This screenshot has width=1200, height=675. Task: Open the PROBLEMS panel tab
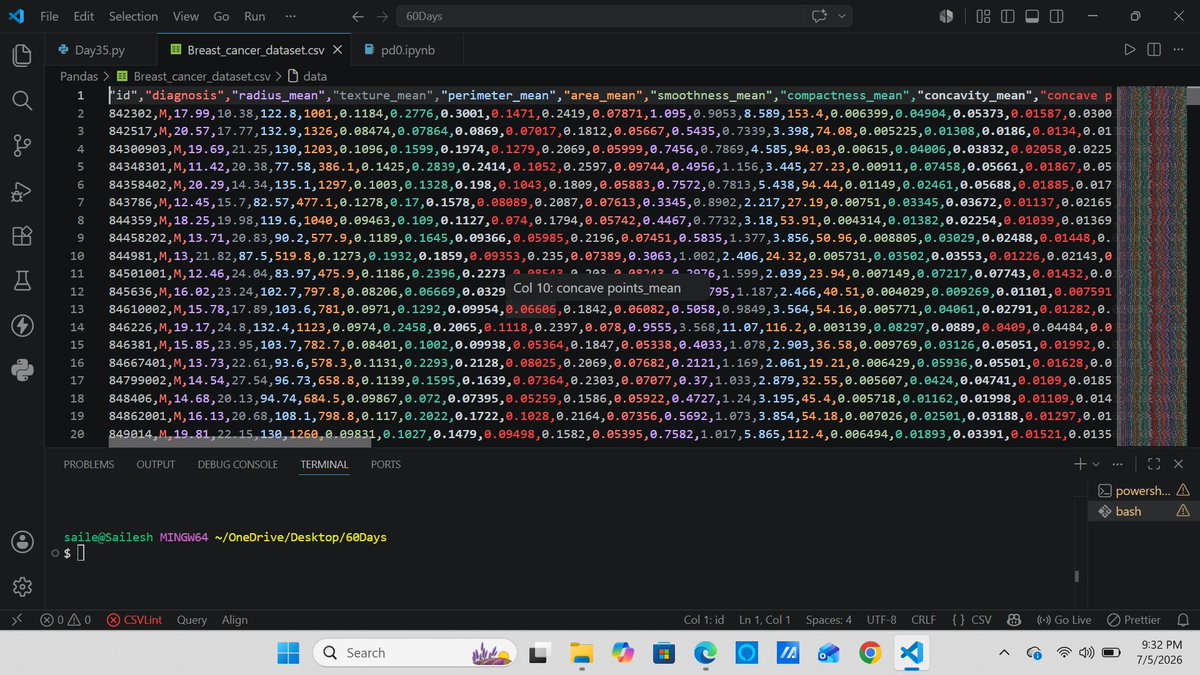pyautogui.click(x=89, y=464)
